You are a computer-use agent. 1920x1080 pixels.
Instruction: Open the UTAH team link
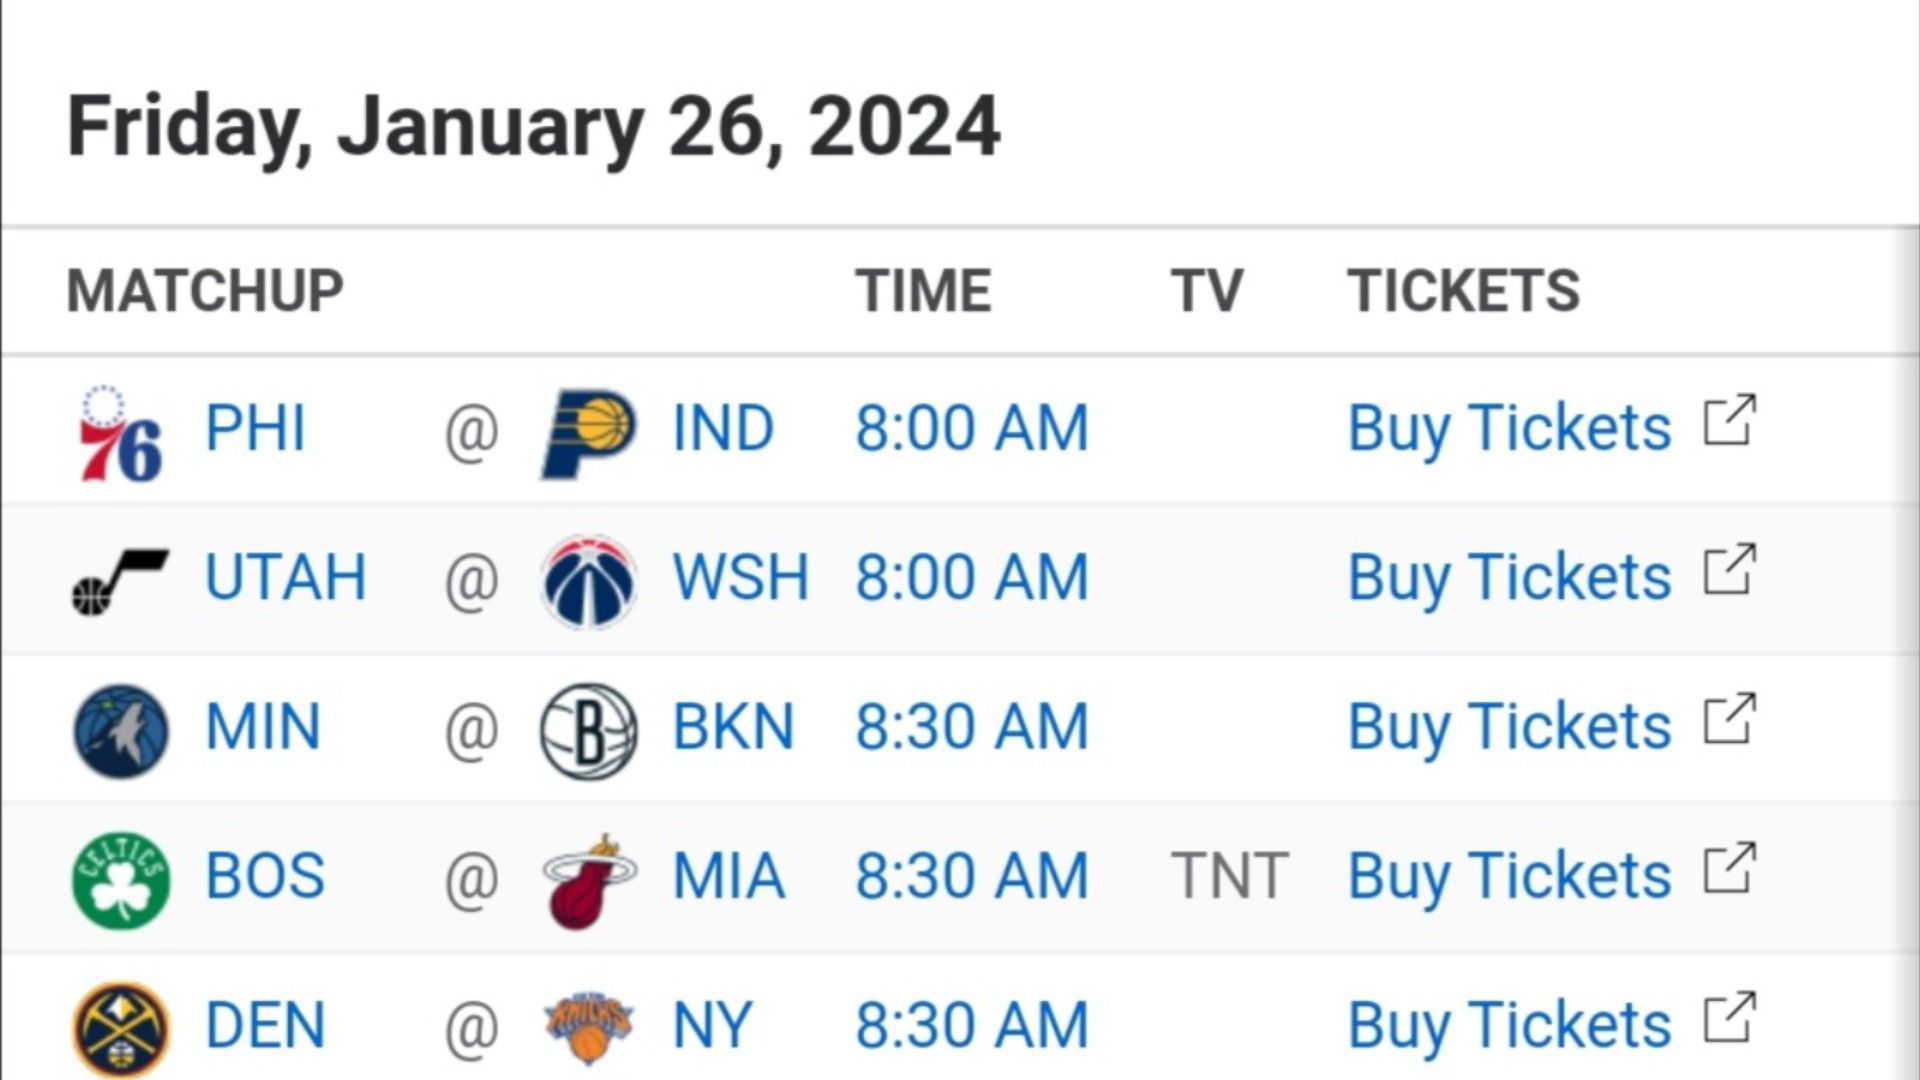coord(286,577)
